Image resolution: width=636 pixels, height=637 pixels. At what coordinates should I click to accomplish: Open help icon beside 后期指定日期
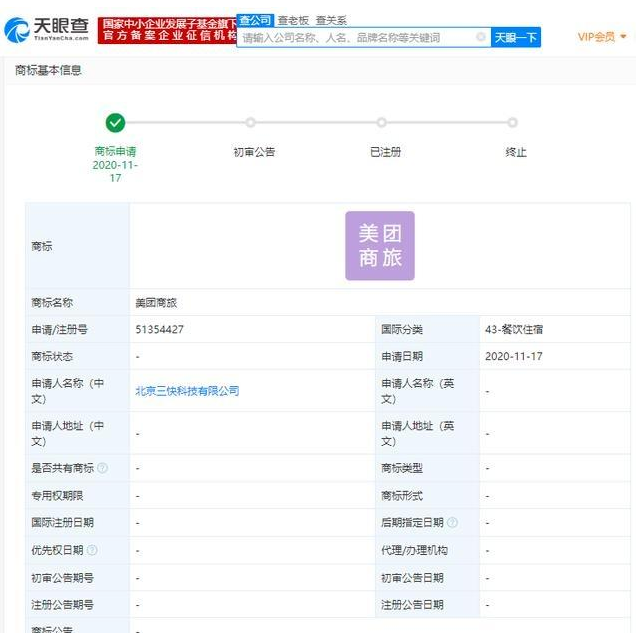click(452, 522)
